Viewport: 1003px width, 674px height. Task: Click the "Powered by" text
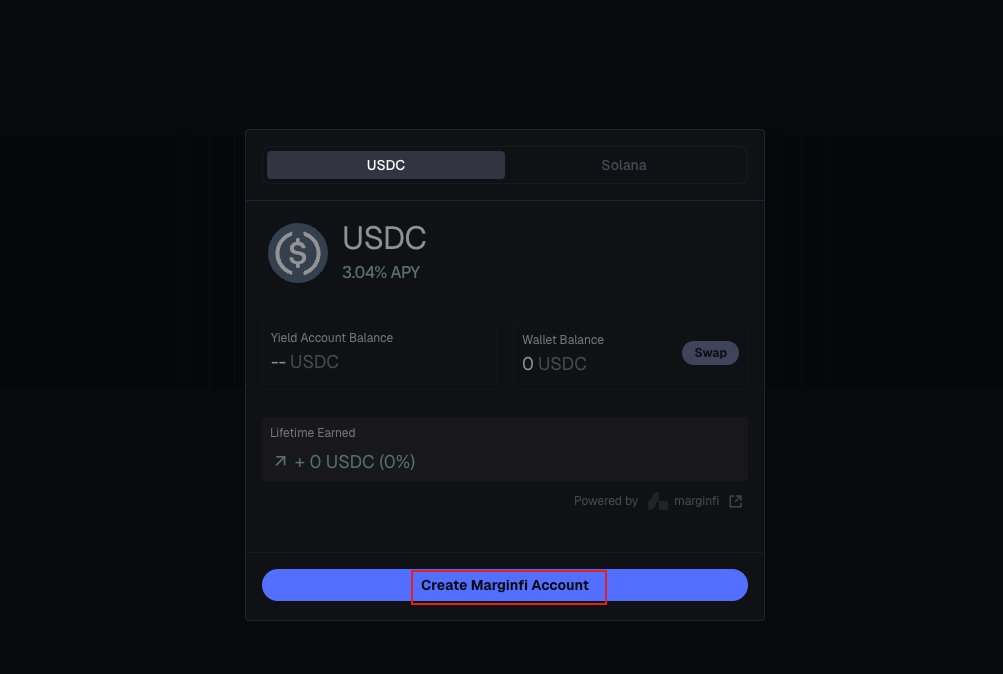pos(606,501)
